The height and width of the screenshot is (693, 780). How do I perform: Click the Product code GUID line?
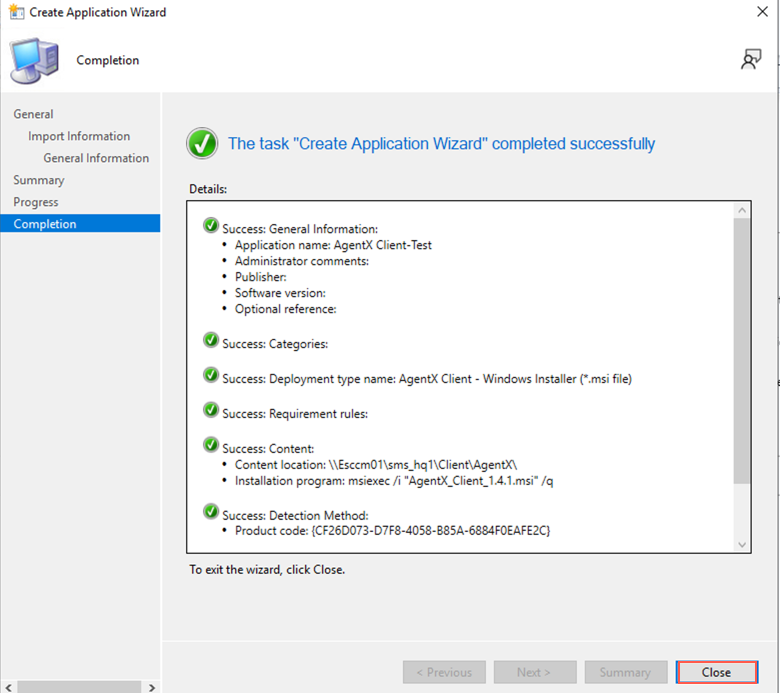pyautogui.click(x=392, y=531)
